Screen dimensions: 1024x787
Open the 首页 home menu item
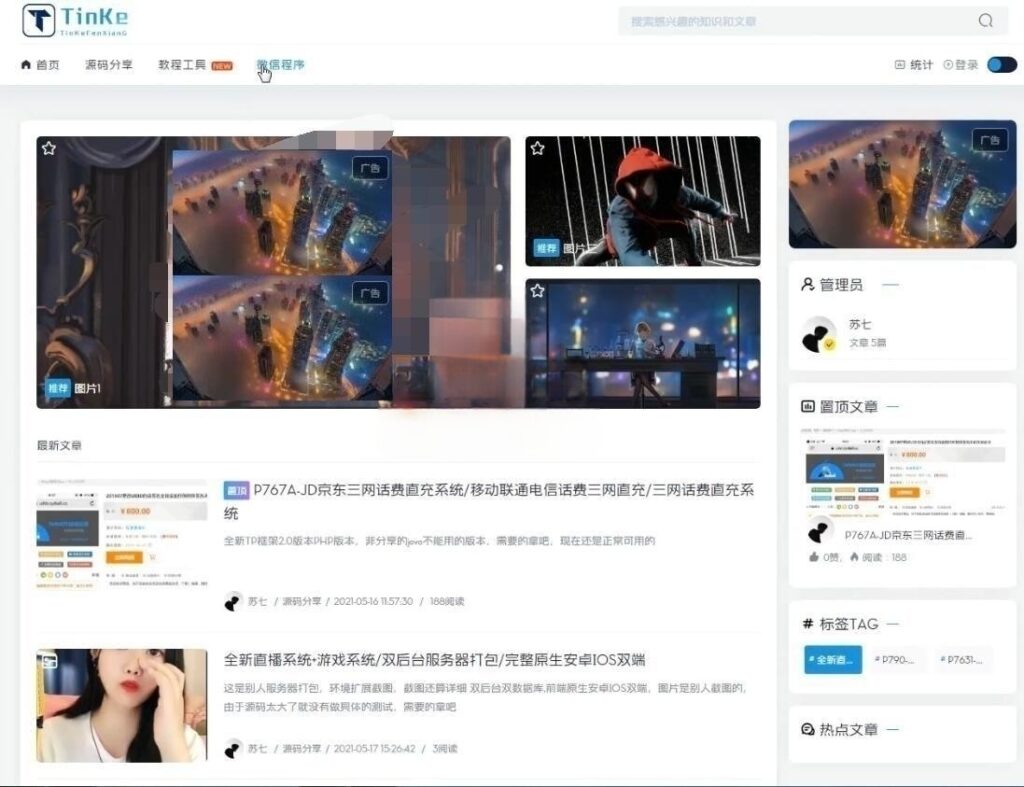[x=40, y=65]
